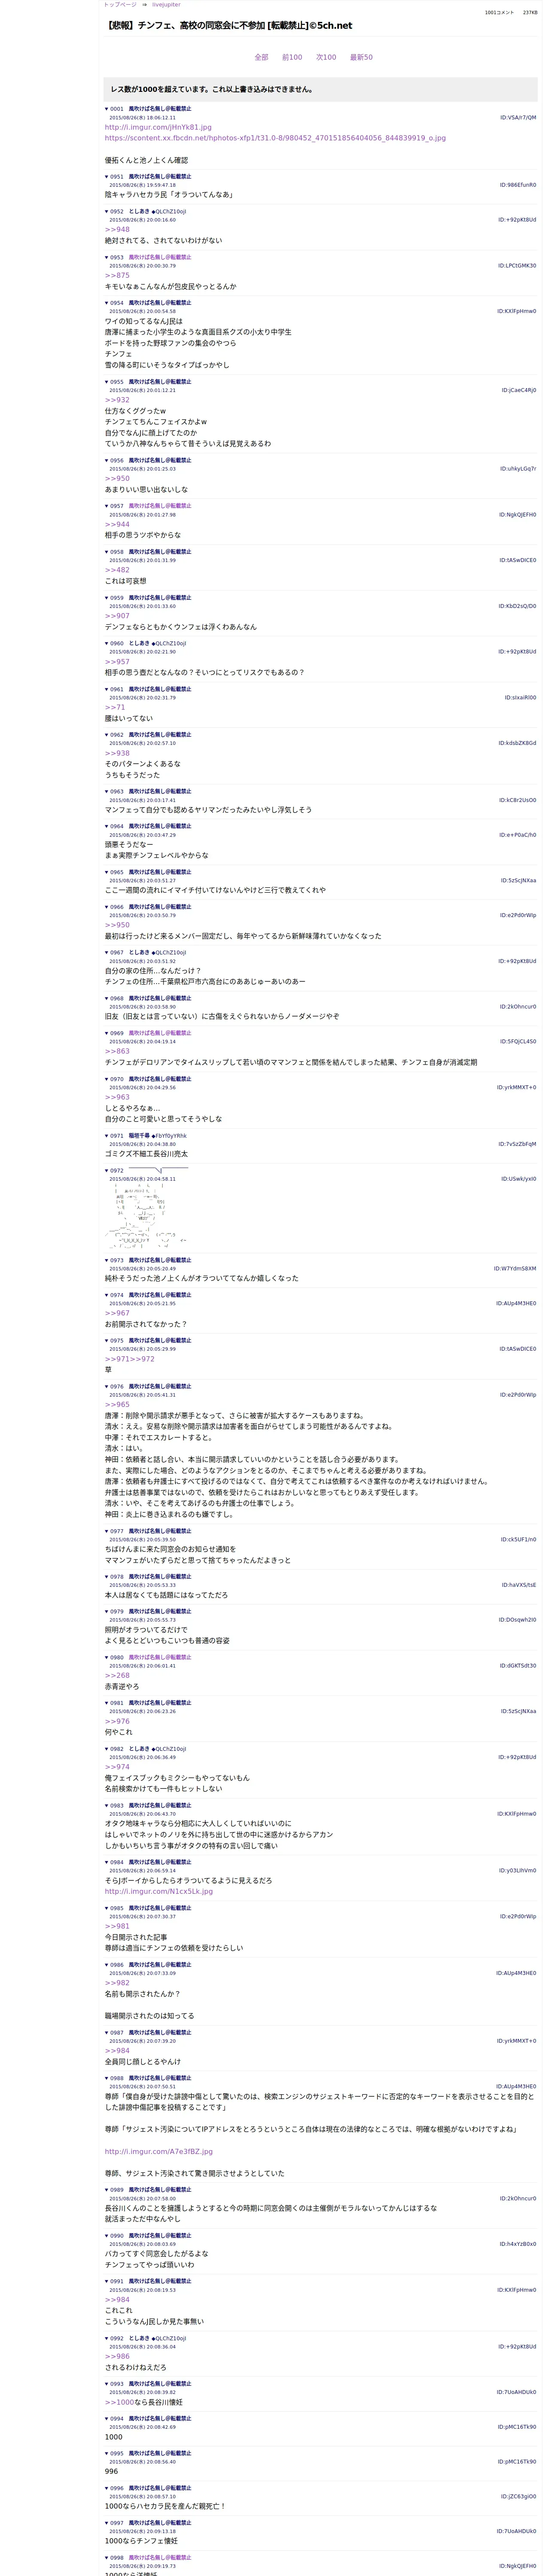
Task: Follow the >>875 reply anchor
Action: (117, 275)
